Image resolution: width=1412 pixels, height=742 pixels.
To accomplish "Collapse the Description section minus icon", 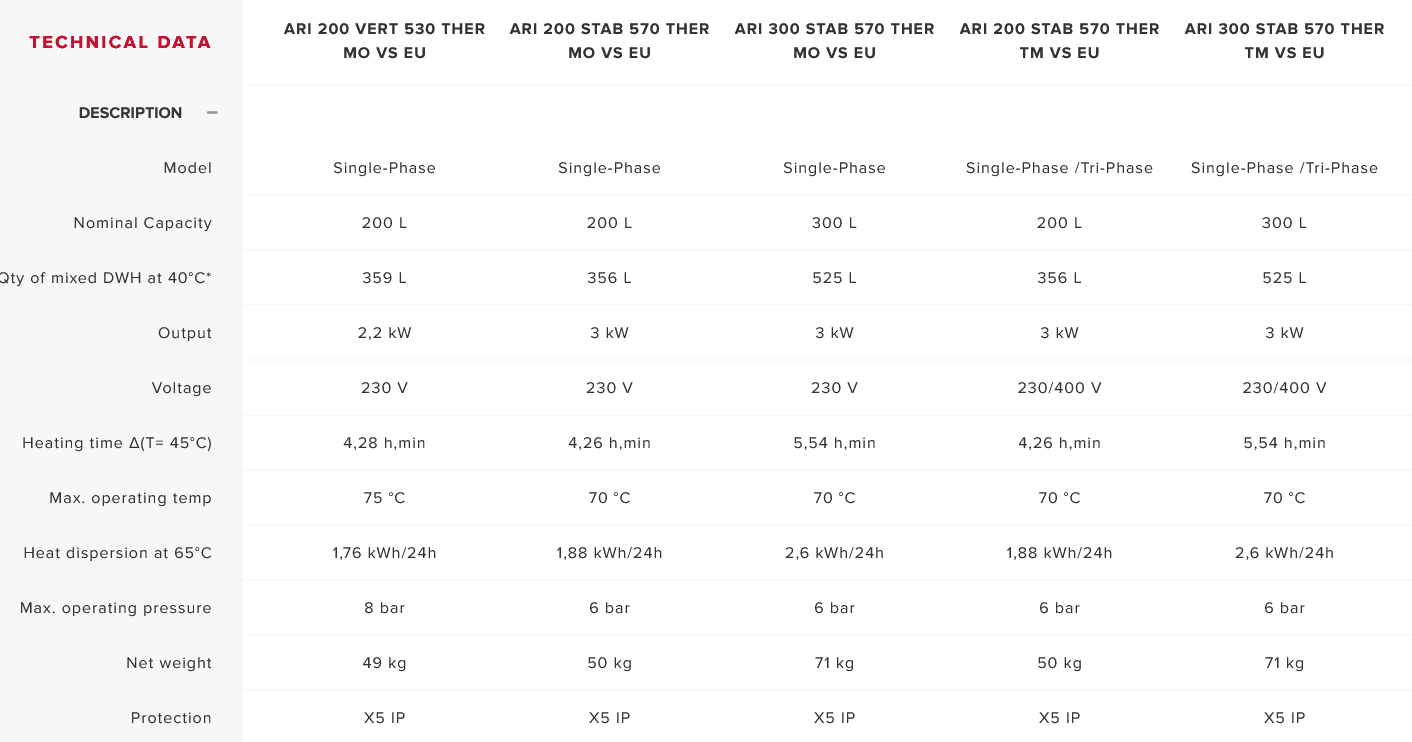I will [x=212, y=113].
